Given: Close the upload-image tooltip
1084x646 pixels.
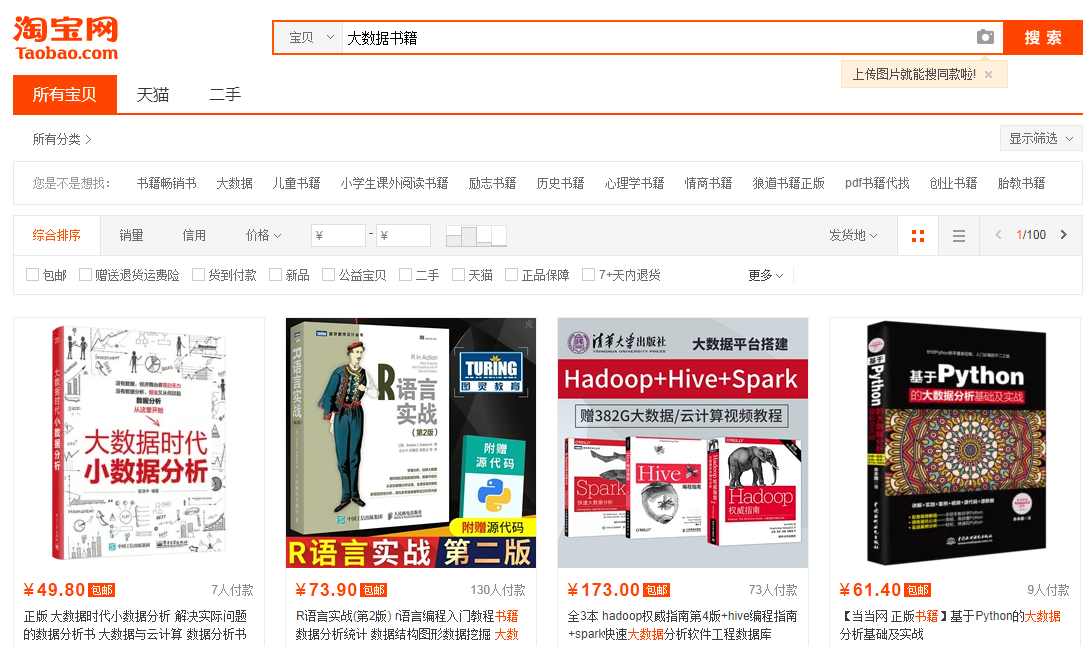Looking at the screenshot, I should [989, 75].
